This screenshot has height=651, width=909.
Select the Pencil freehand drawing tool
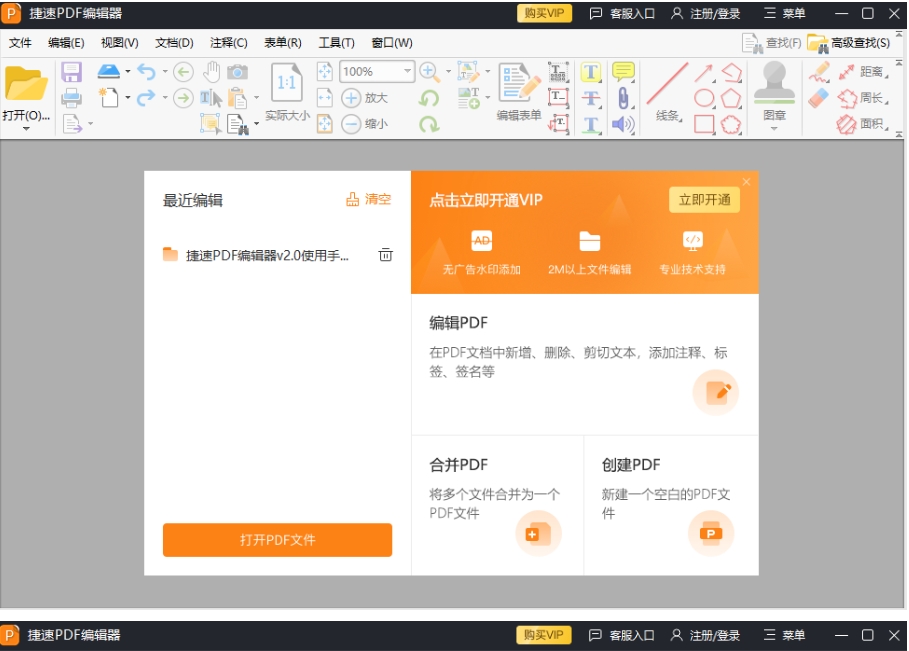tap(819, 72)
